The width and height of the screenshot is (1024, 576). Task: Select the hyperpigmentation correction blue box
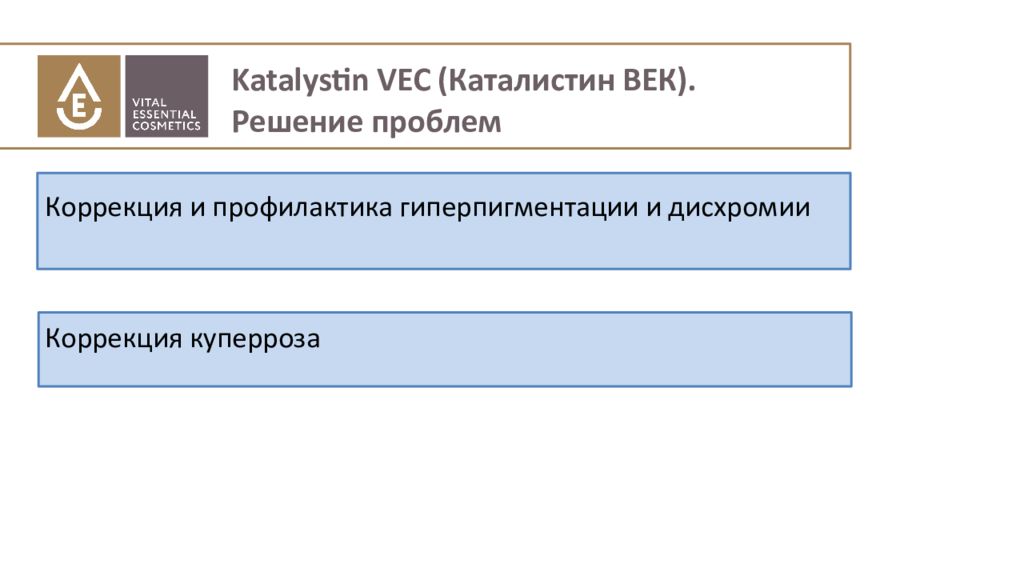(444, 221)
